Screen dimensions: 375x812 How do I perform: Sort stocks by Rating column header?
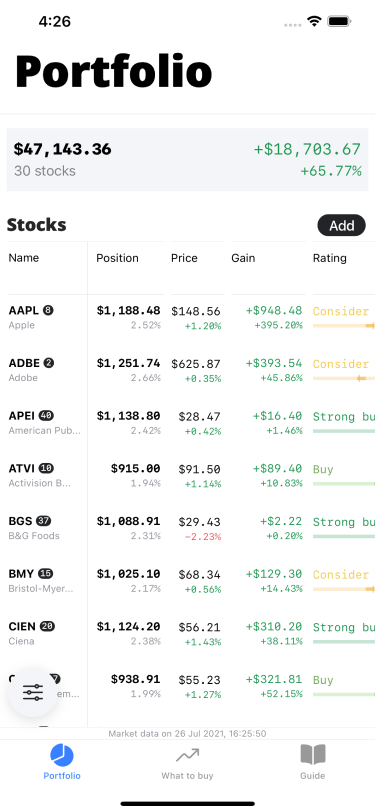[x=329, y=258]
